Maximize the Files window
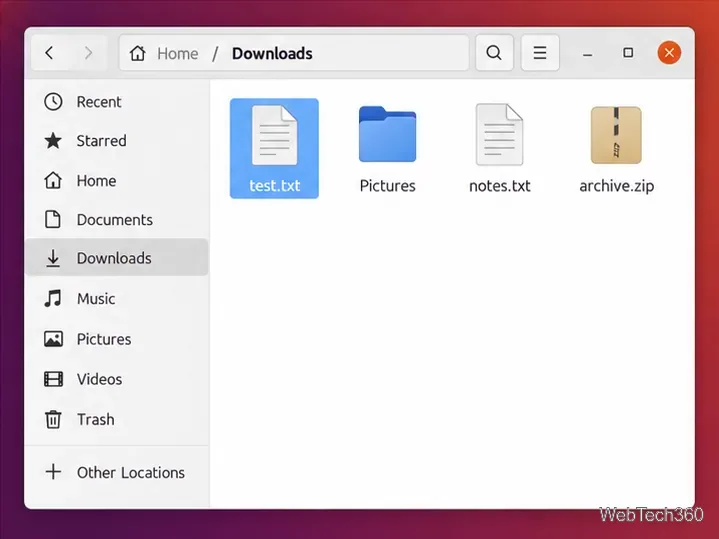Screen dimensions: 719x539 click(628, 53)
